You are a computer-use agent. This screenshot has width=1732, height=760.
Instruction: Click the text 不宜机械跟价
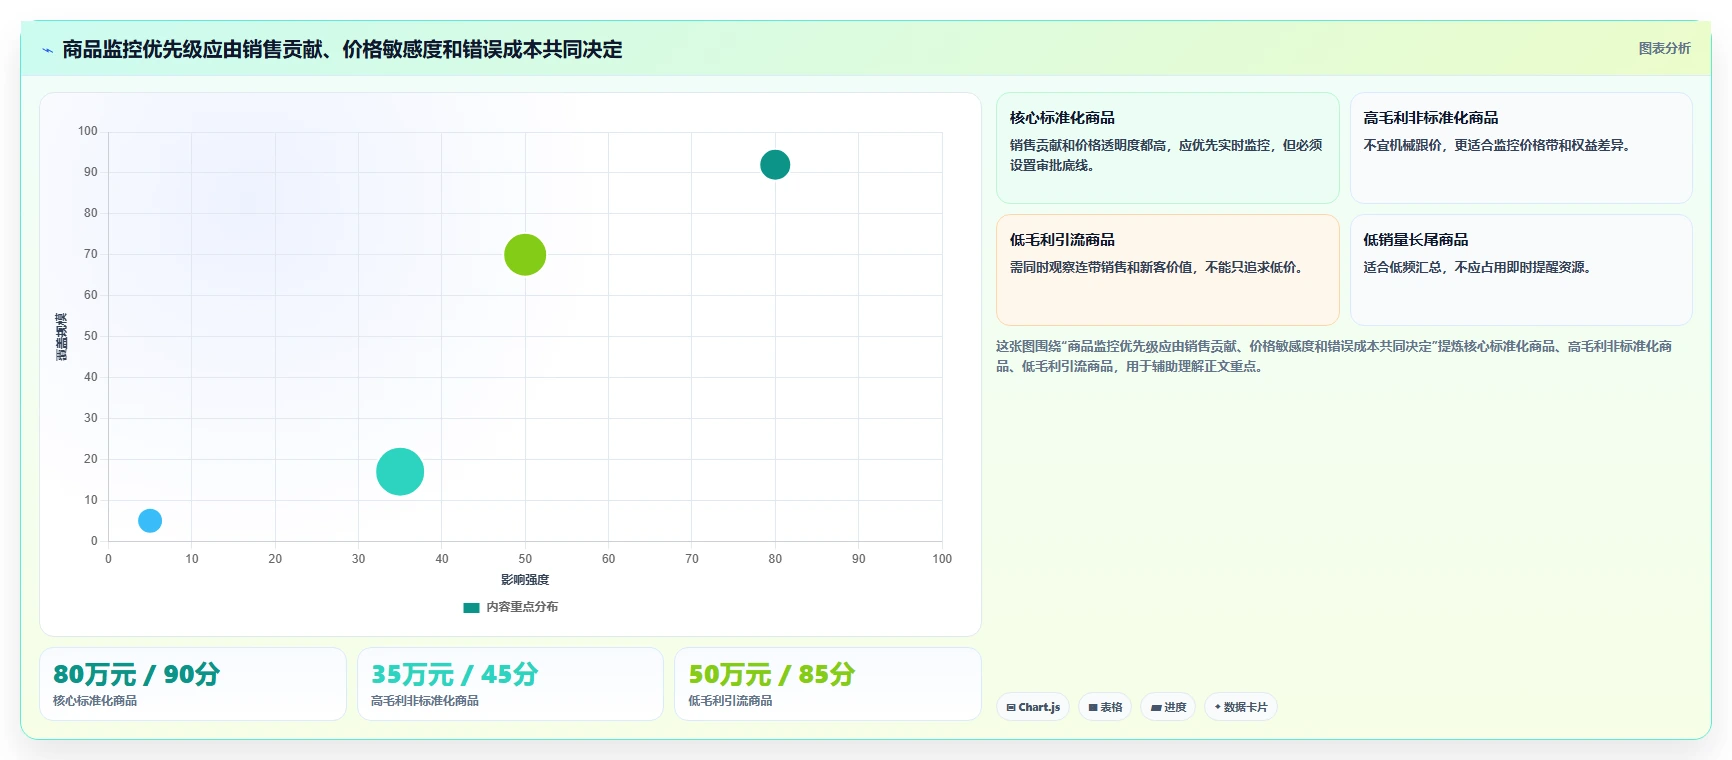1402,145
